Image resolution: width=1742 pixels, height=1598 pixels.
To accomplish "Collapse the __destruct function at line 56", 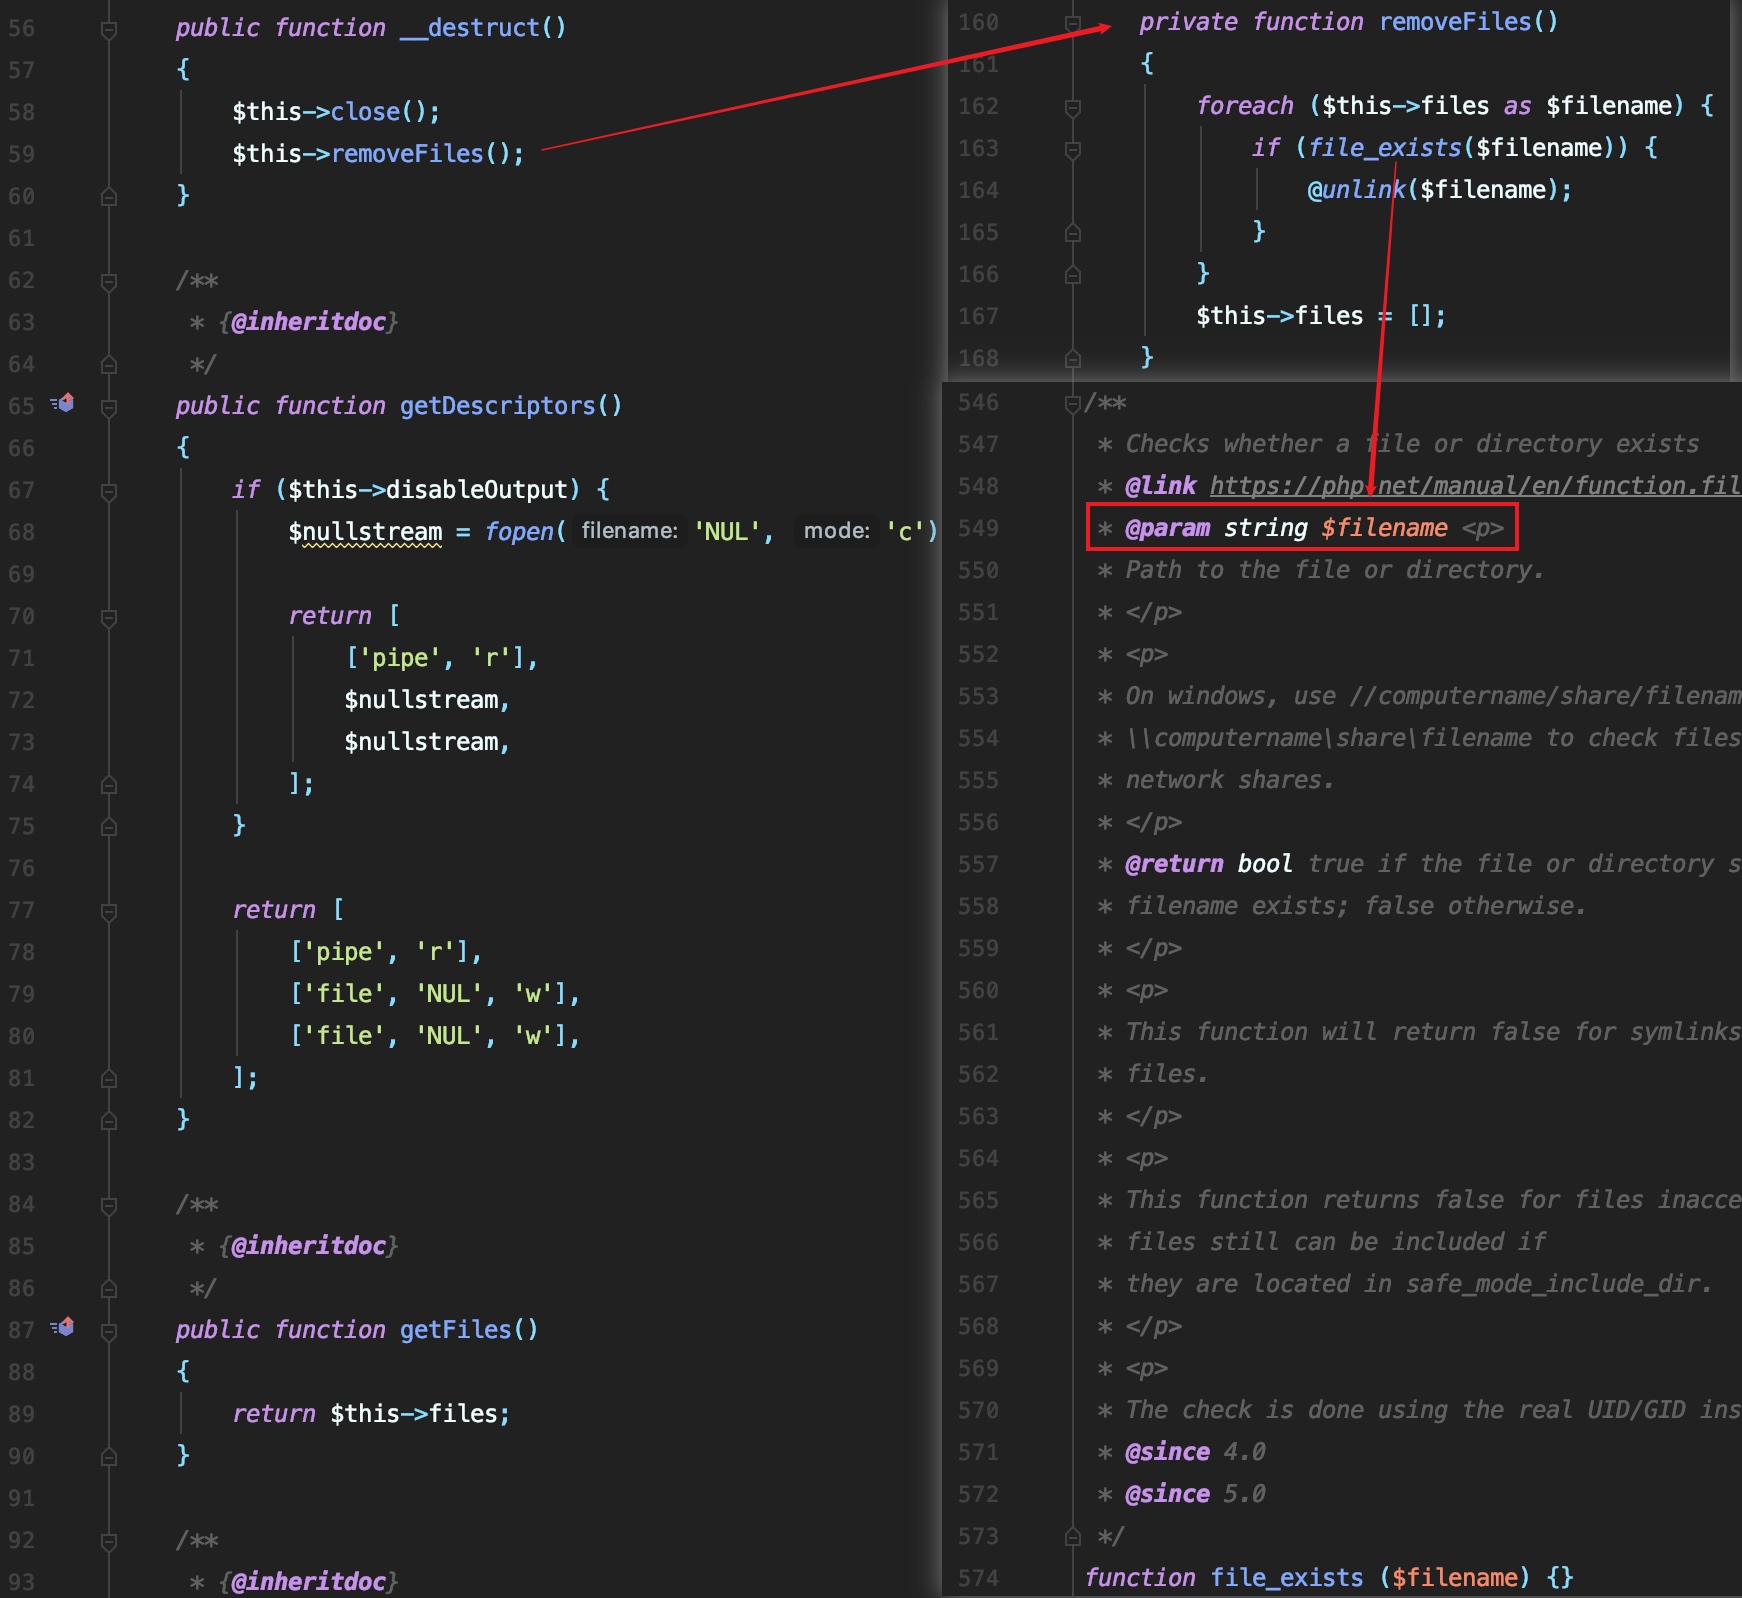I will click(109, 30).
